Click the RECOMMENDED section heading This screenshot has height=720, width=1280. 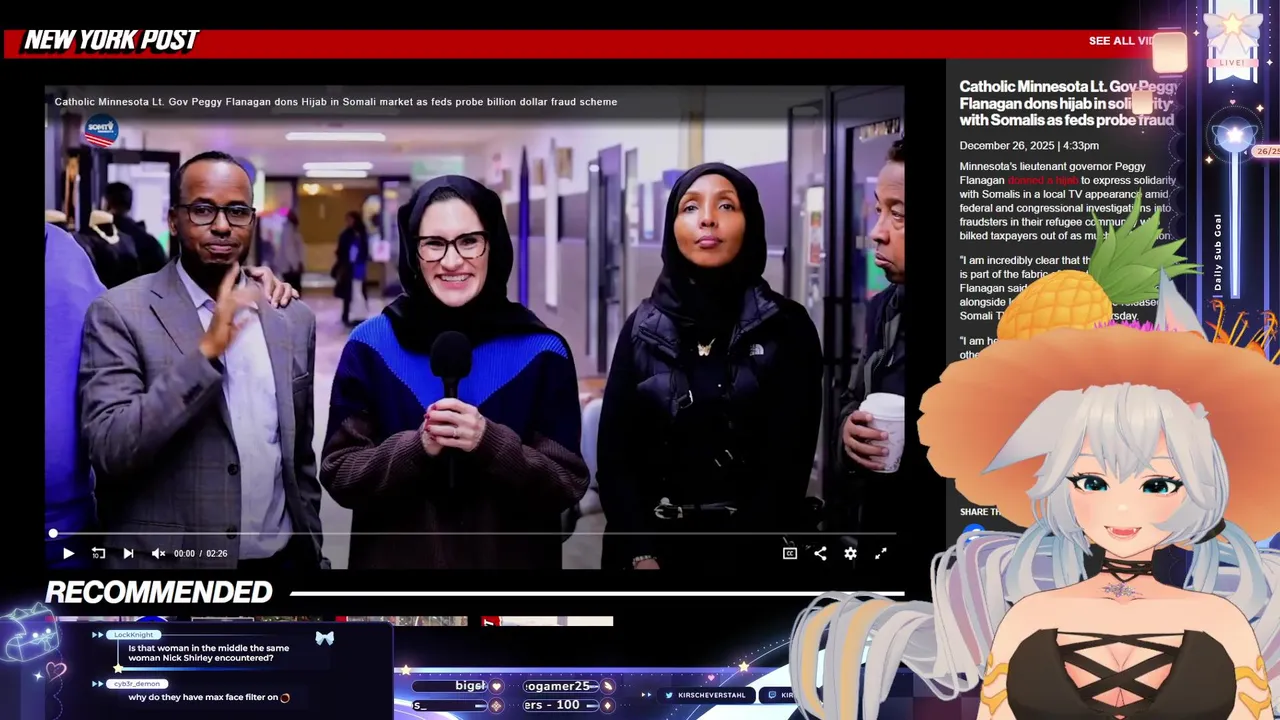point(159,593)
